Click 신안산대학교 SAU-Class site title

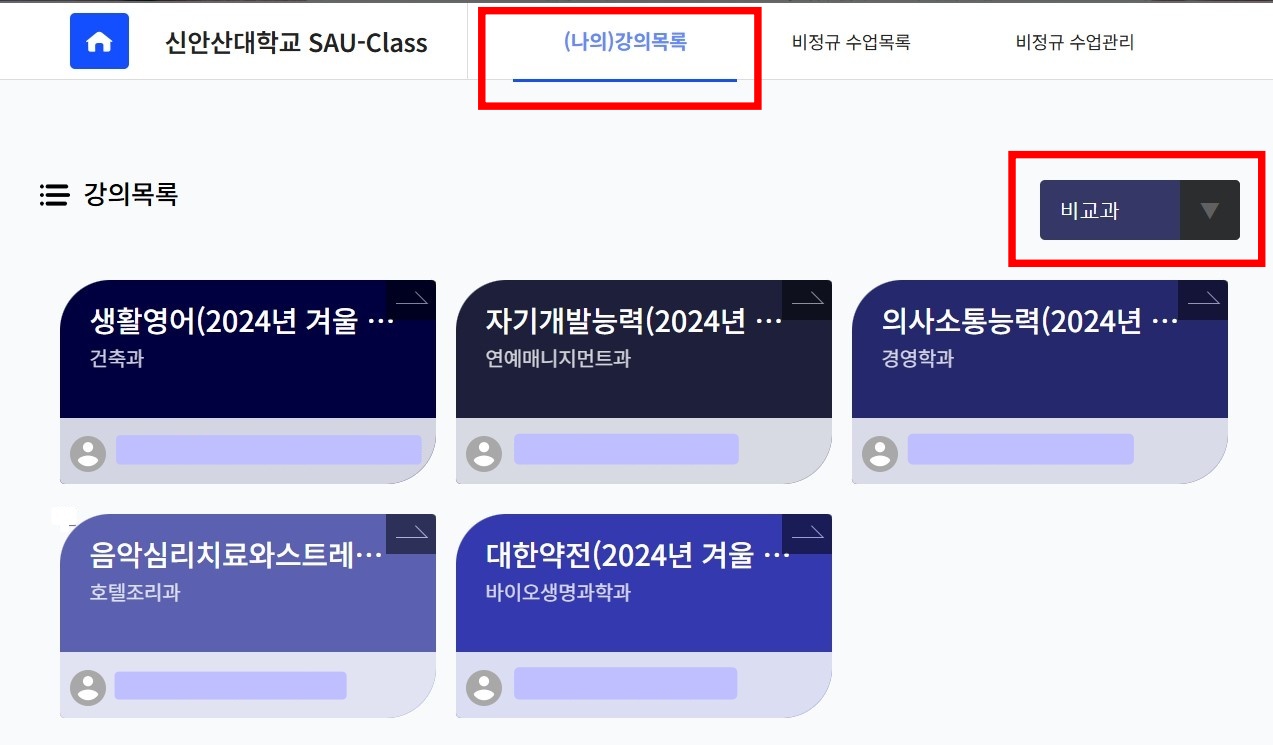(x=296, y=43)
